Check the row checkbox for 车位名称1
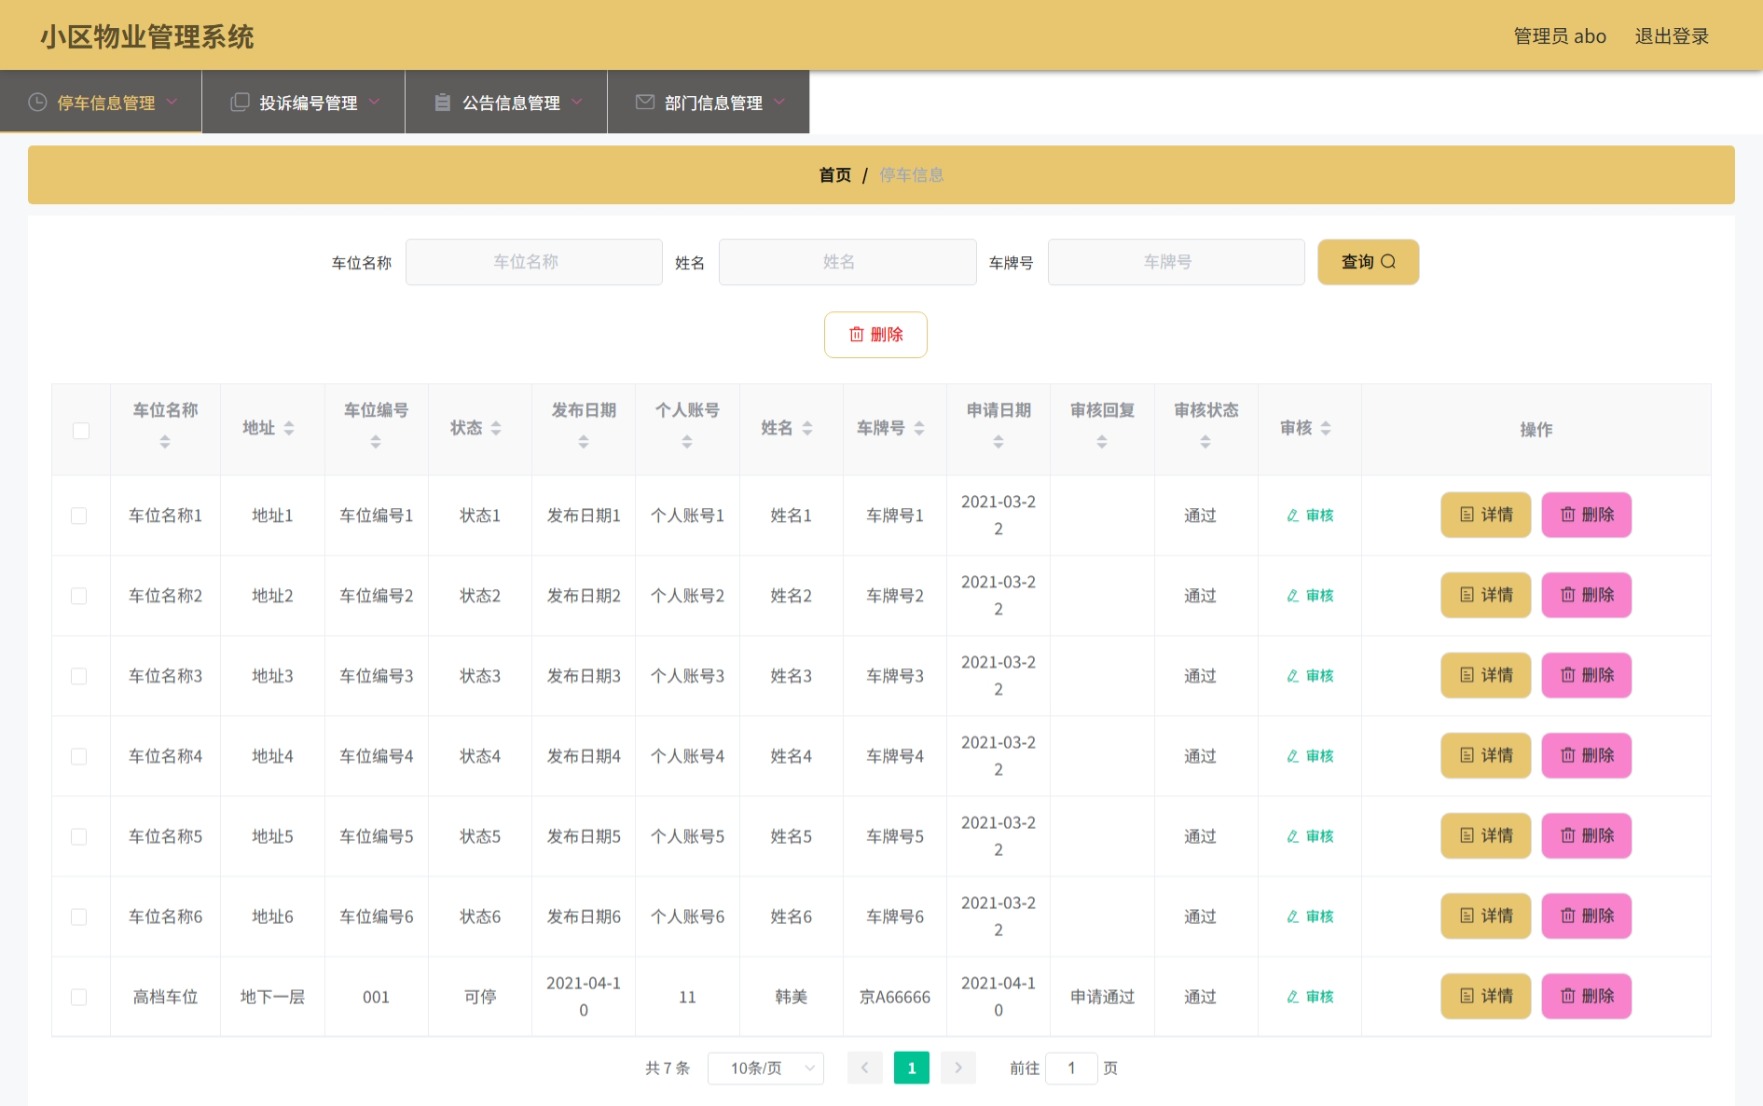Image resolution: width=1763 pixels, height=1106 pixels. pos(79,516)
